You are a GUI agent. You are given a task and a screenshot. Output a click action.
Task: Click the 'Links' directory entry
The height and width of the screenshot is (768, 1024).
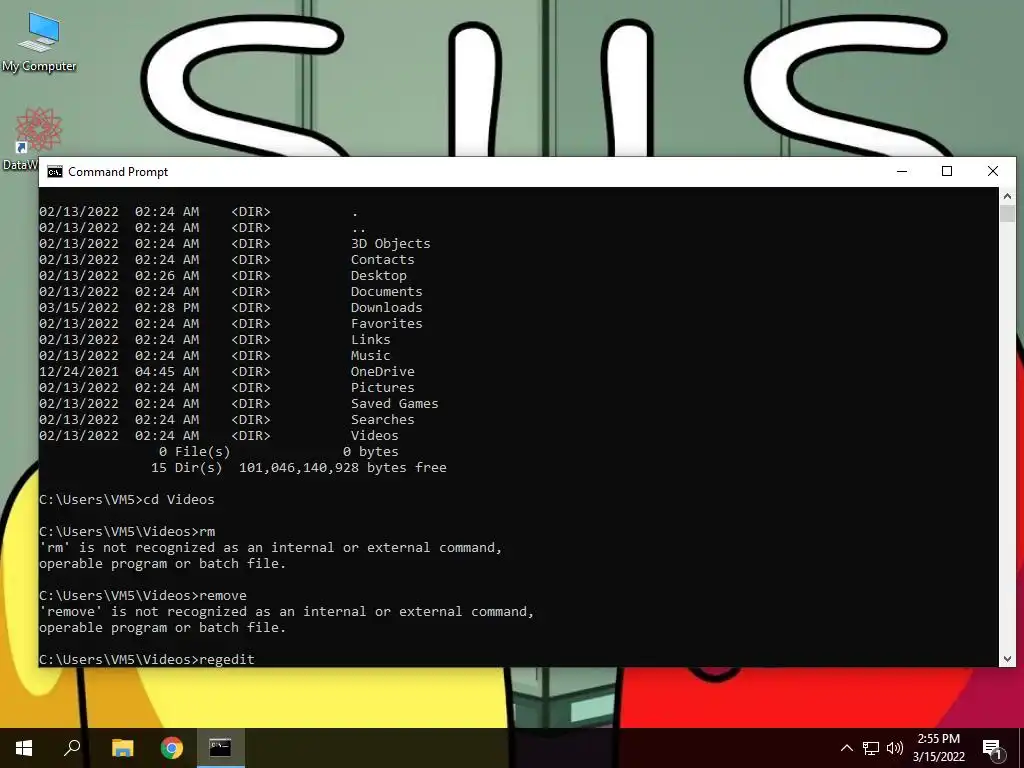[x=370, y=340]
